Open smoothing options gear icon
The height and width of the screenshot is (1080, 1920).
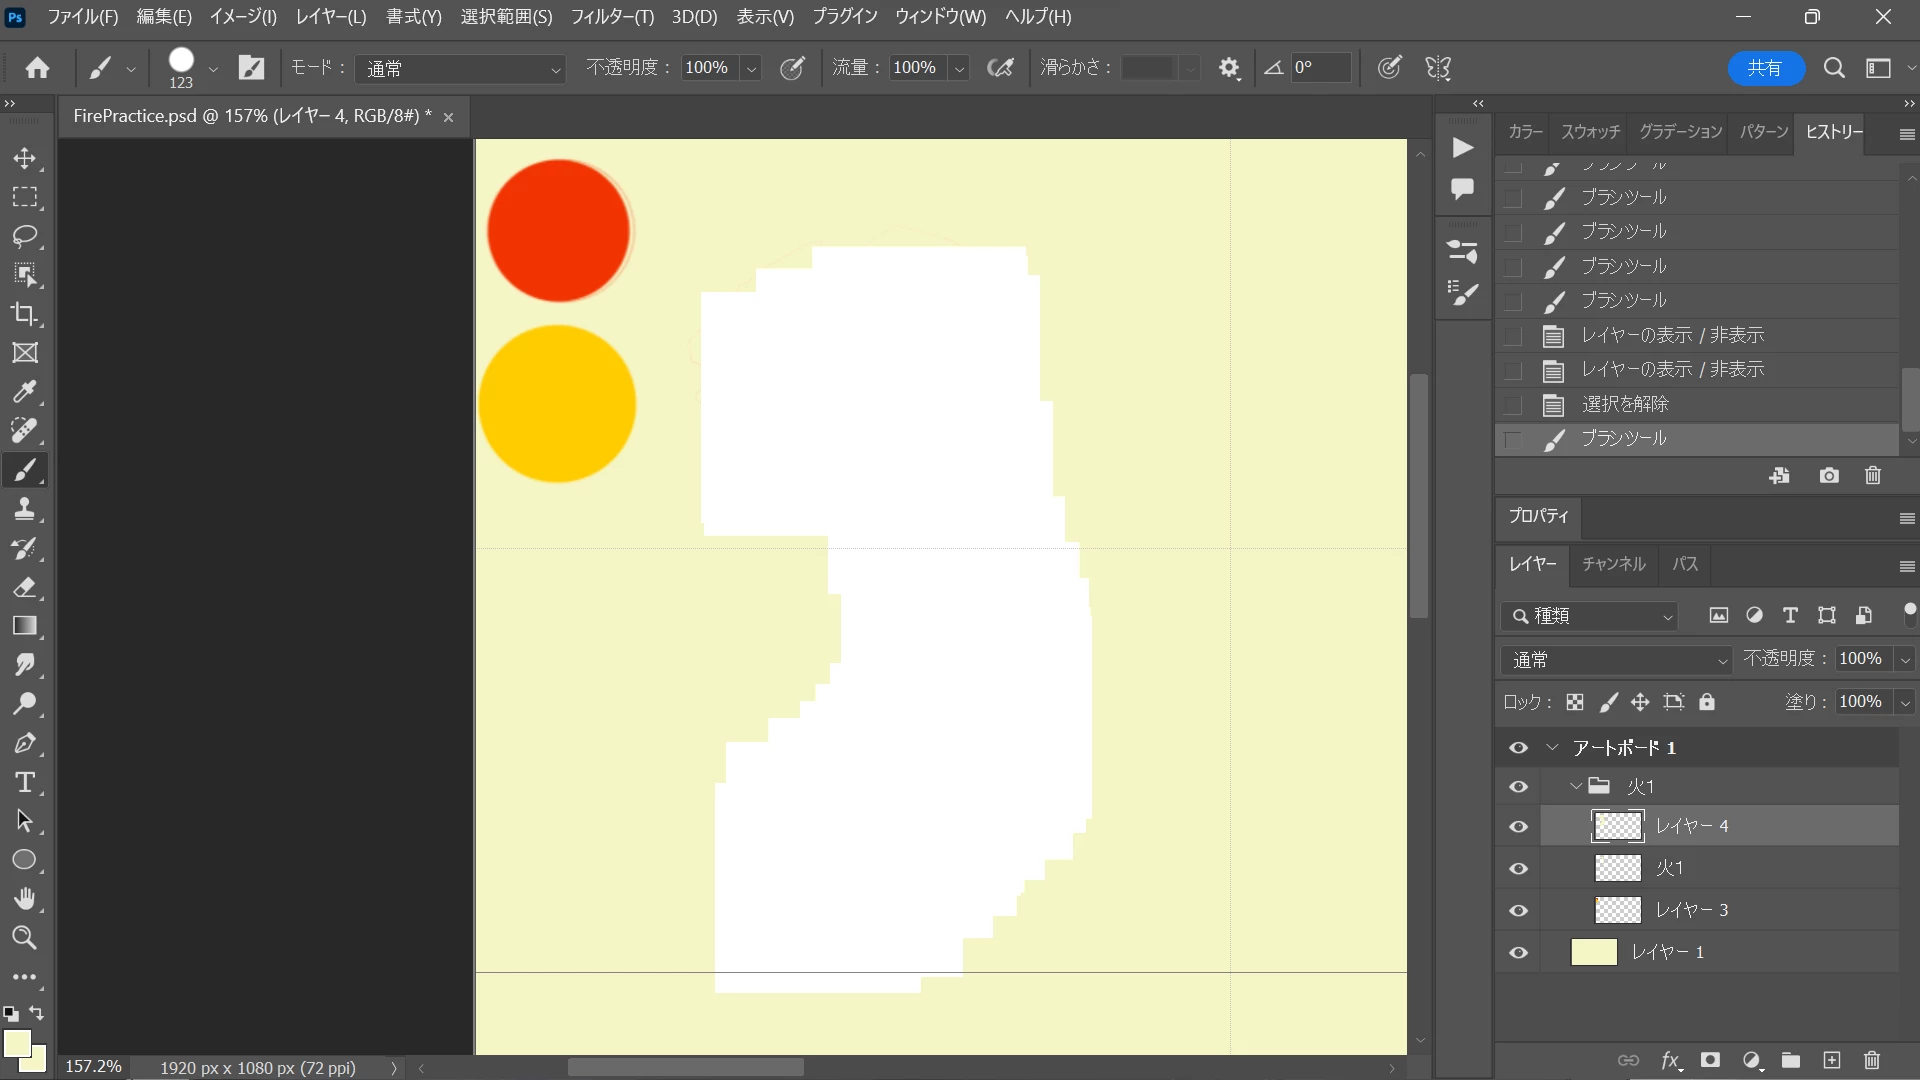[1229, 68]
